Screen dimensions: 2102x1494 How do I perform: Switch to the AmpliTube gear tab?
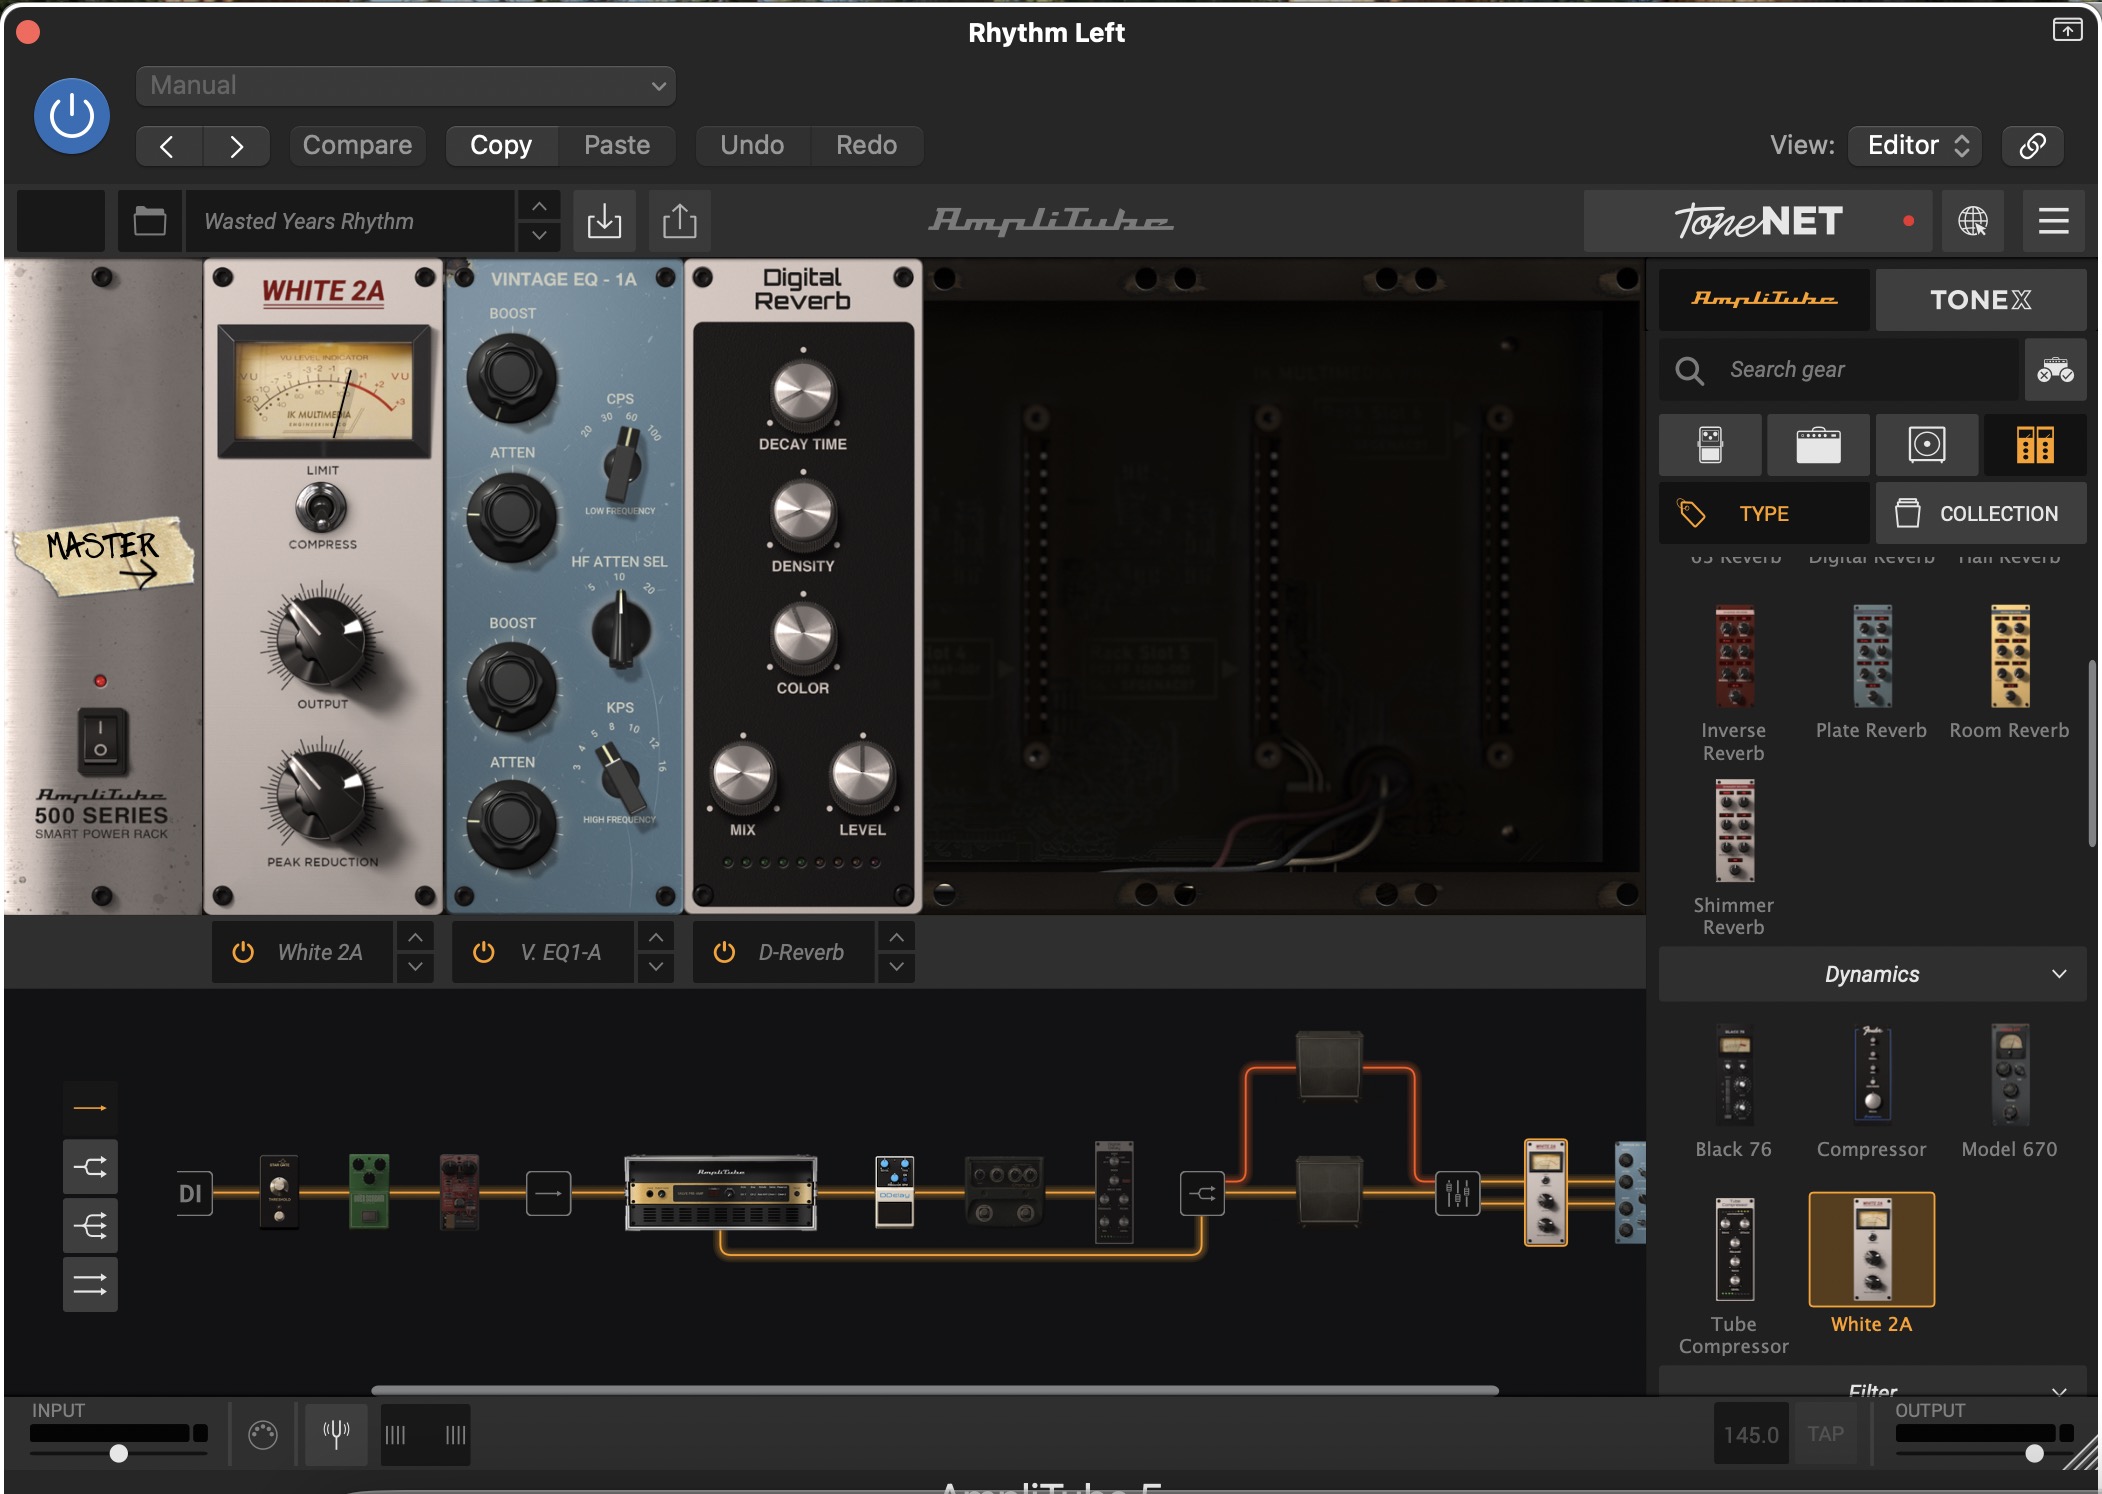tap(1764, 299)
